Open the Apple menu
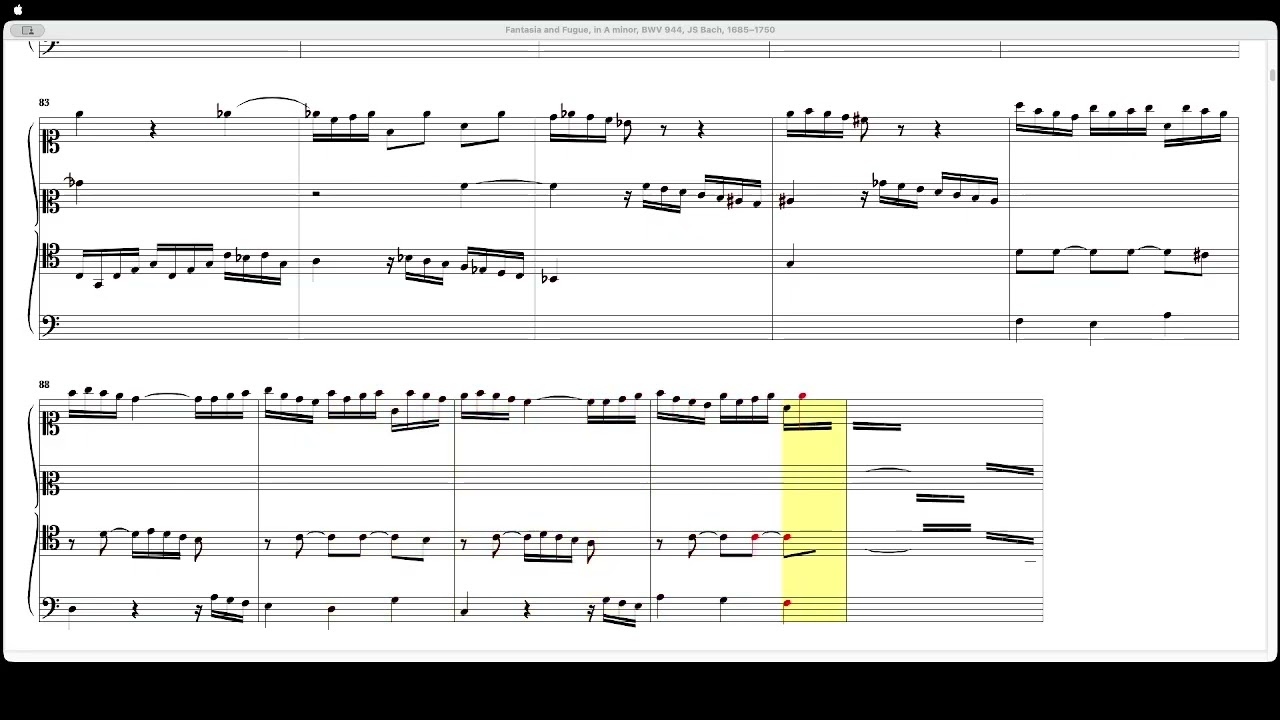 click(17, 10)
